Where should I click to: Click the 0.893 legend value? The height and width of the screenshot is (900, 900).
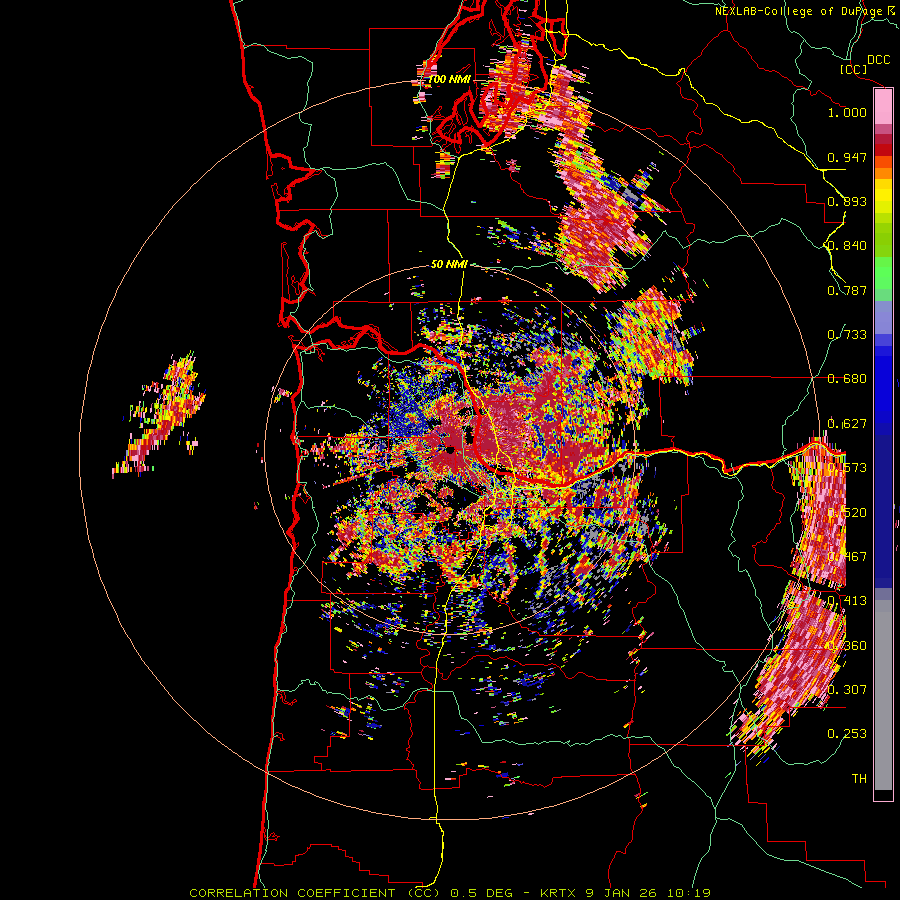pyautogui.click(x=847, y=201)
